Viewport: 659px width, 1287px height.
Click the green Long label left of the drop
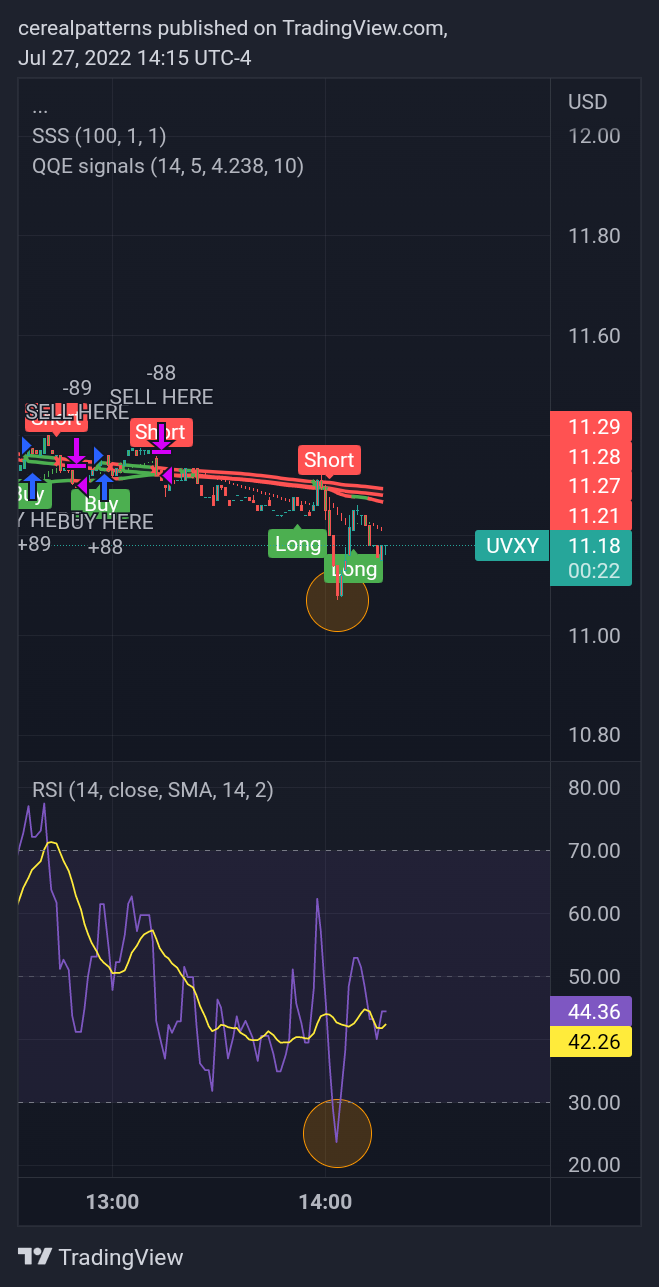(298, 544)
